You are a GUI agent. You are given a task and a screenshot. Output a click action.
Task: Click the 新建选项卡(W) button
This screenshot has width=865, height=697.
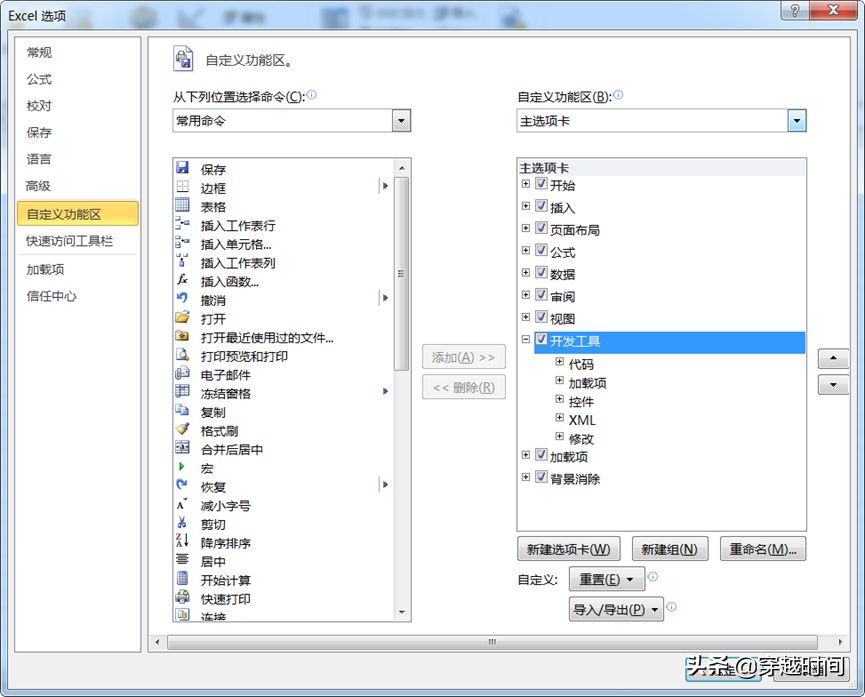point(568,549)
